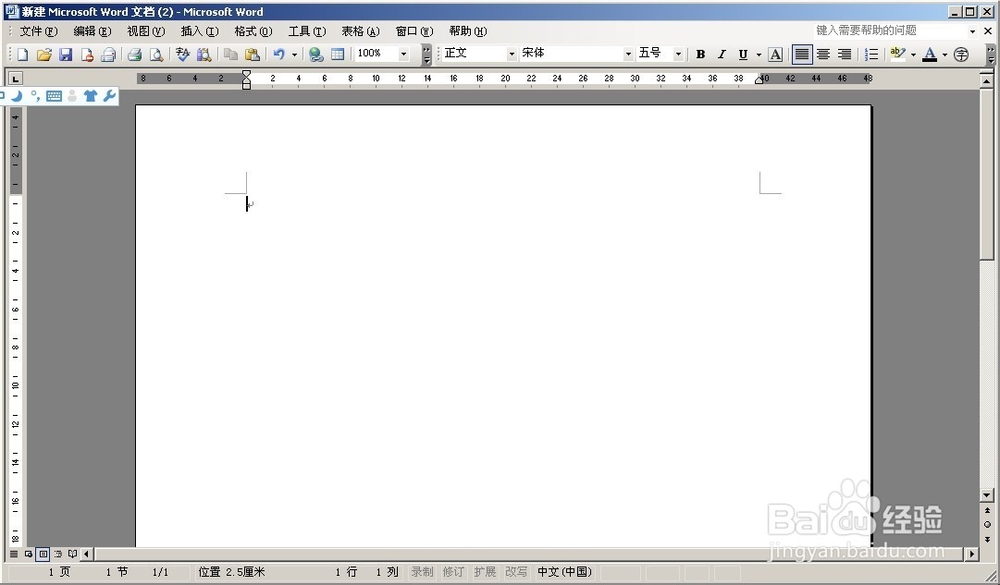This screenshot has height=585, width=1000.
Task: Save the document with floppy icon
Action: point(66,54)
